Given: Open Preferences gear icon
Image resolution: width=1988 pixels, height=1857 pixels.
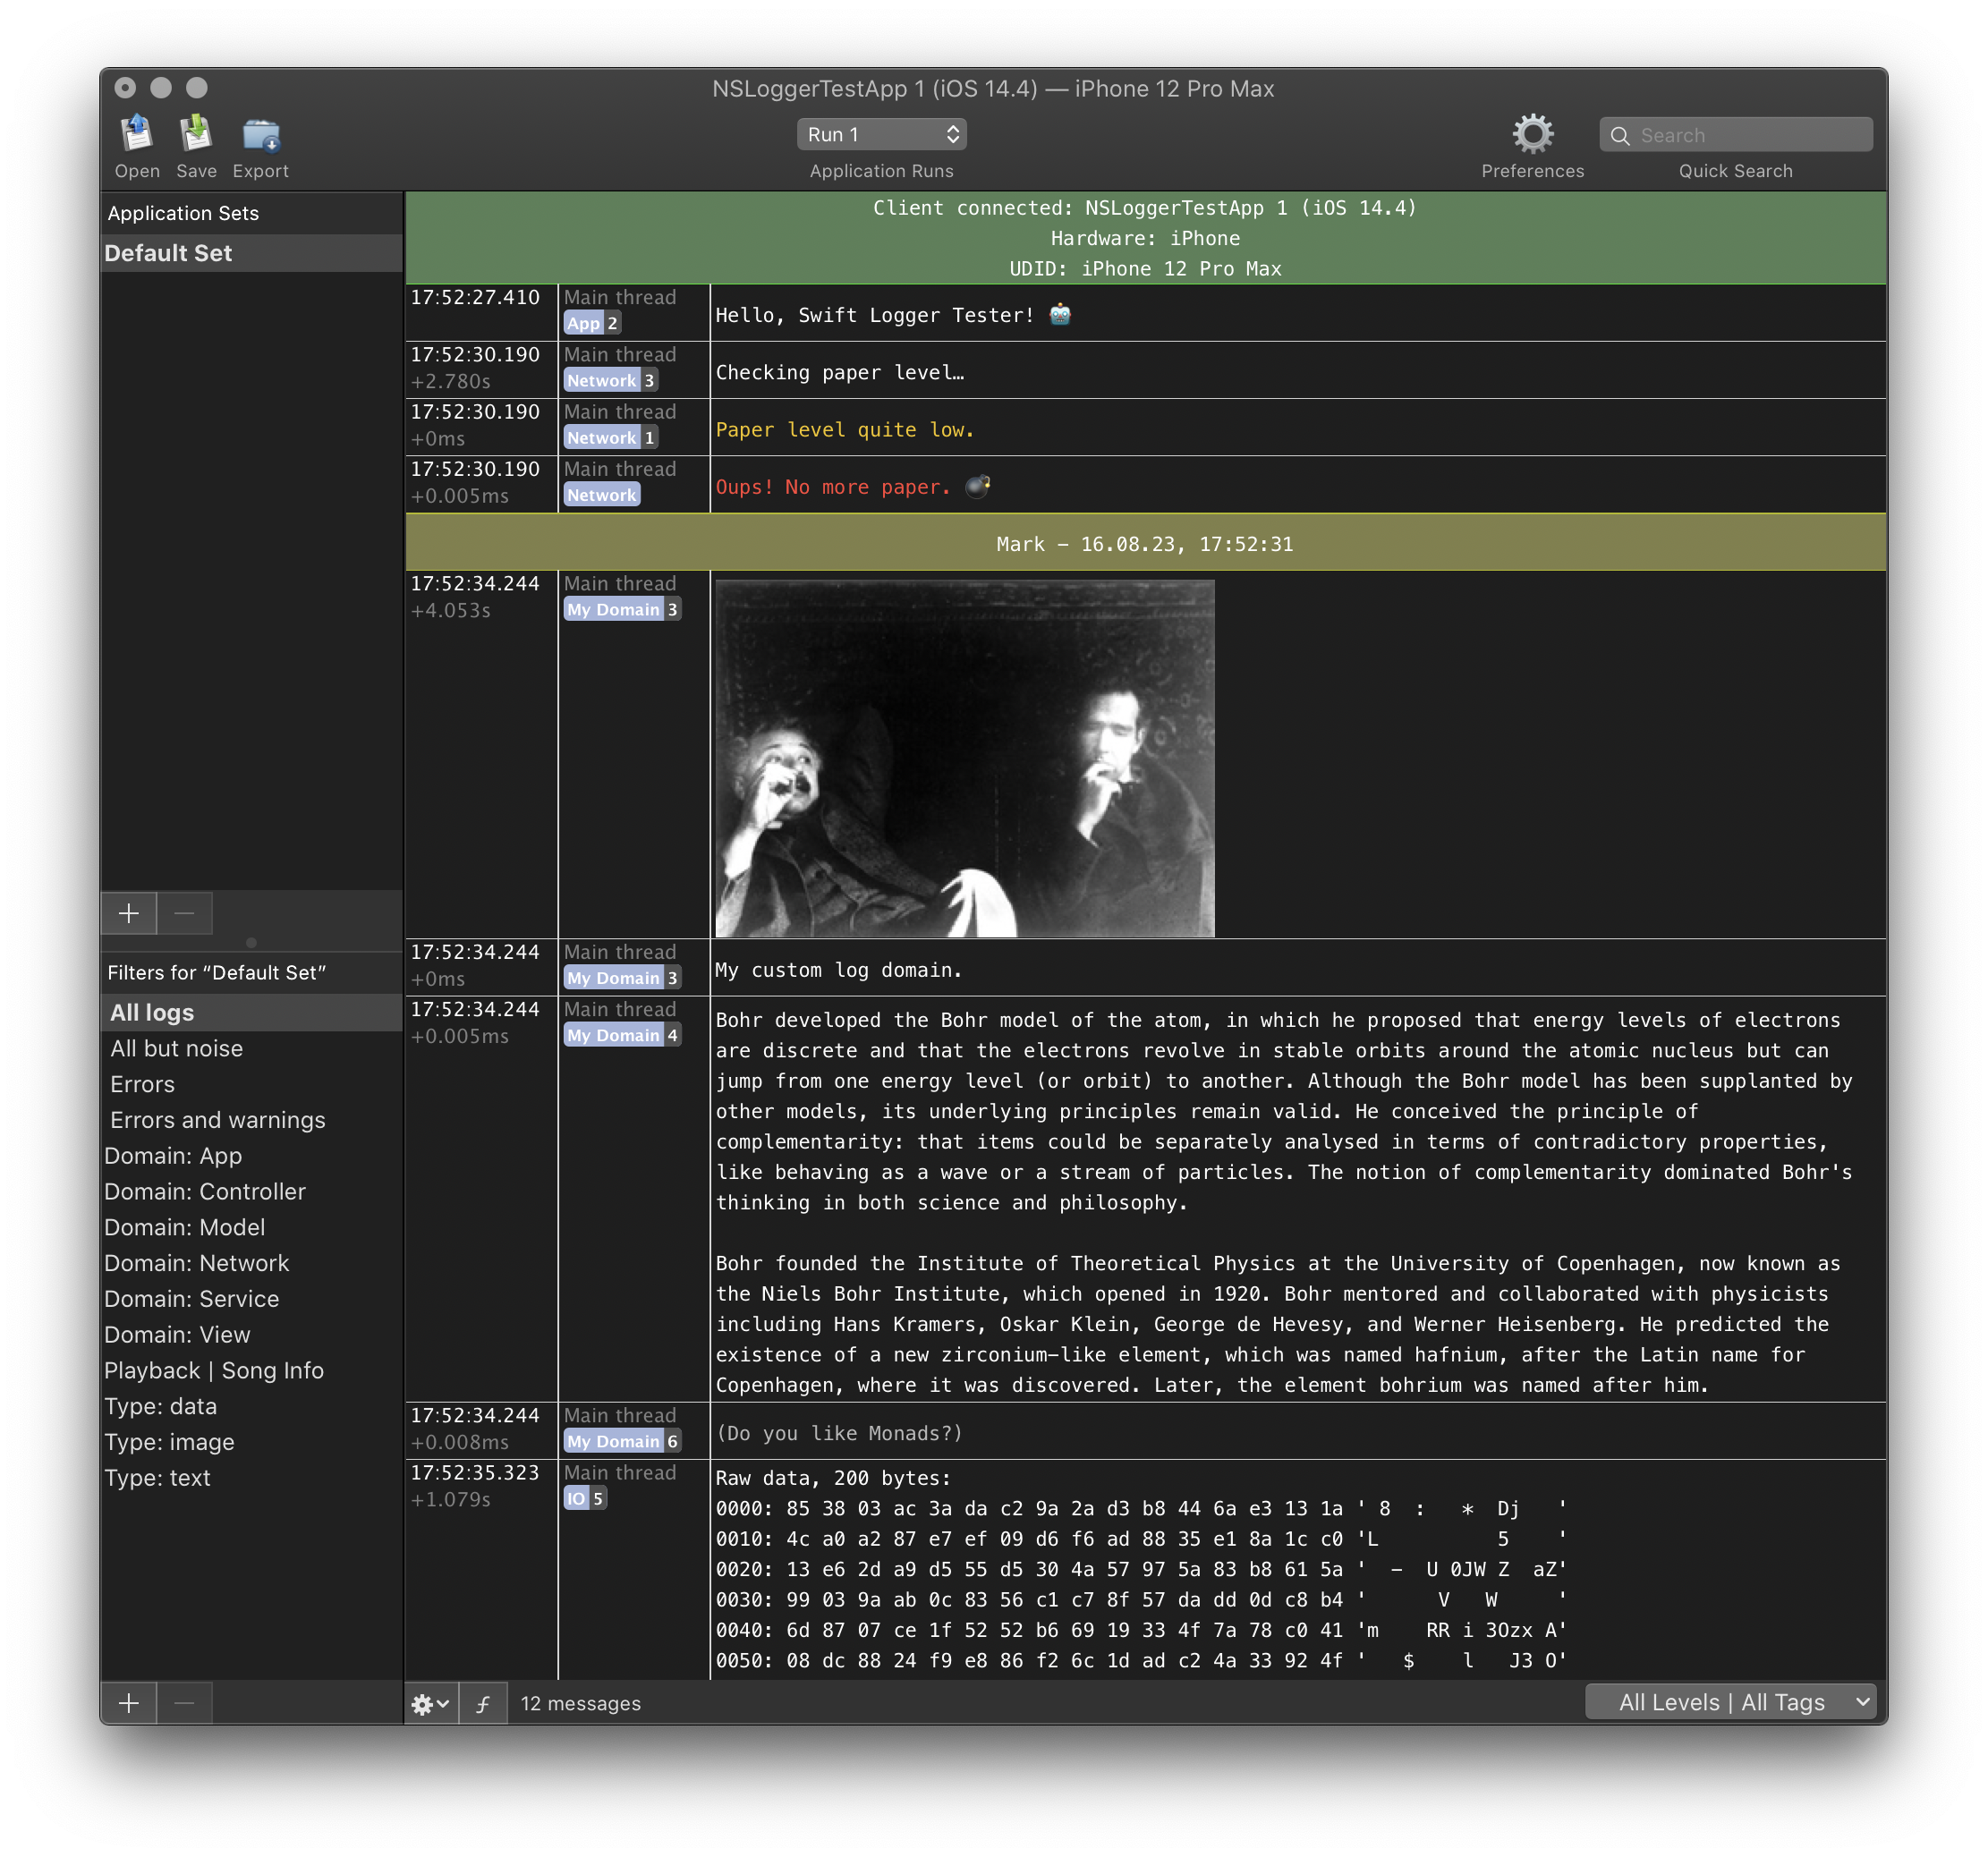Looking at the screenshot, I should point(1532,135).
